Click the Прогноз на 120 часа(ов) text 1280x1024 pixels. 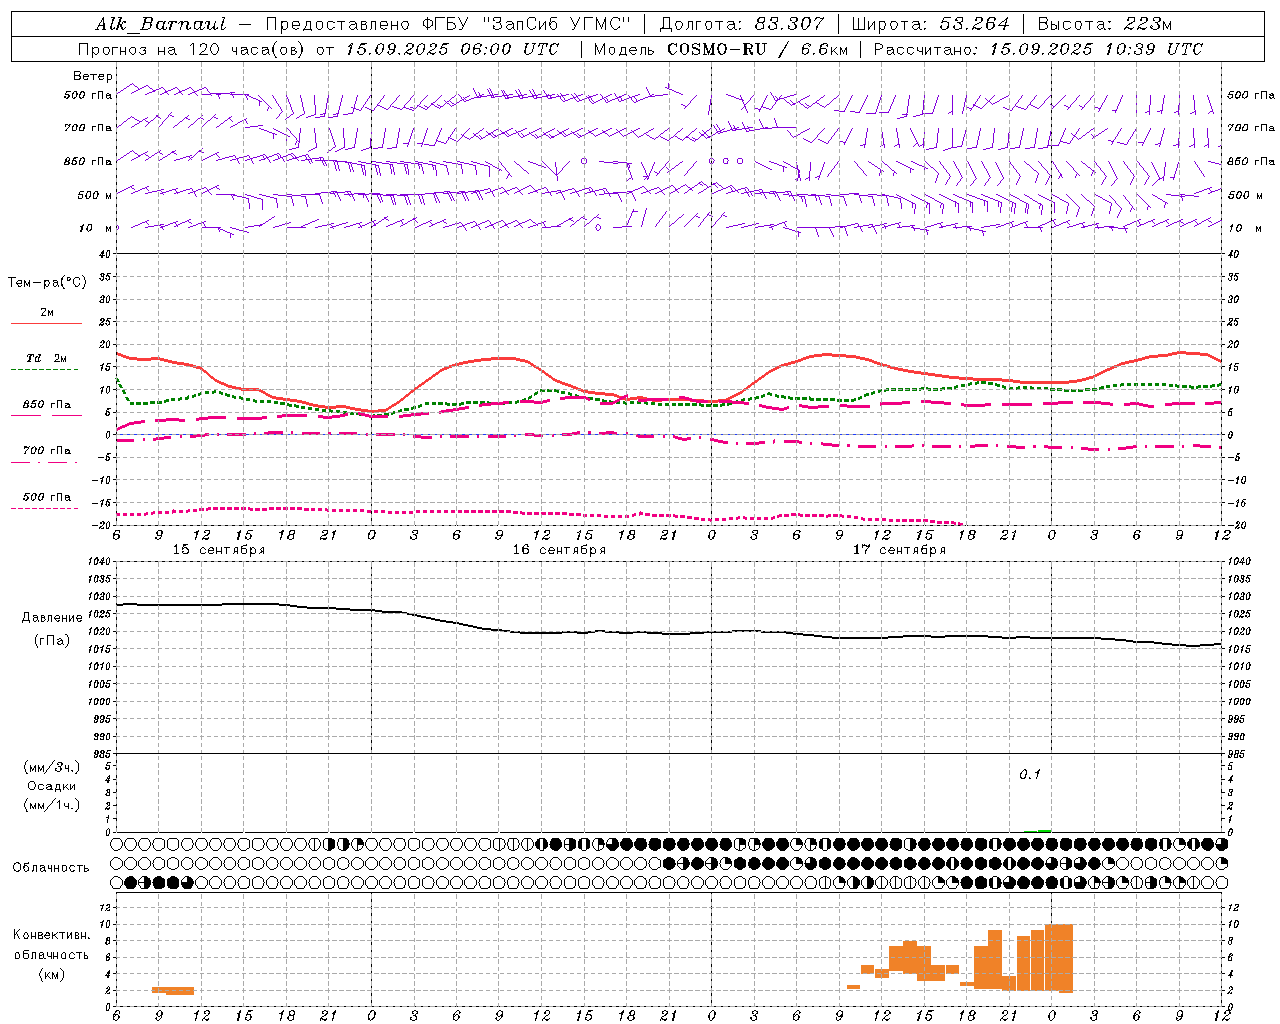pos(193,49)
